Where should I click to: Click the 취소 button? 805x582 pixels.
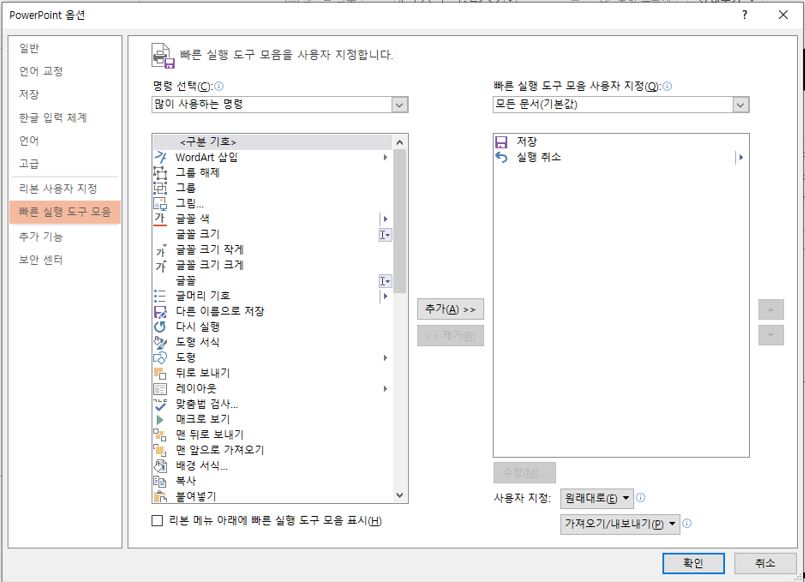764,563
